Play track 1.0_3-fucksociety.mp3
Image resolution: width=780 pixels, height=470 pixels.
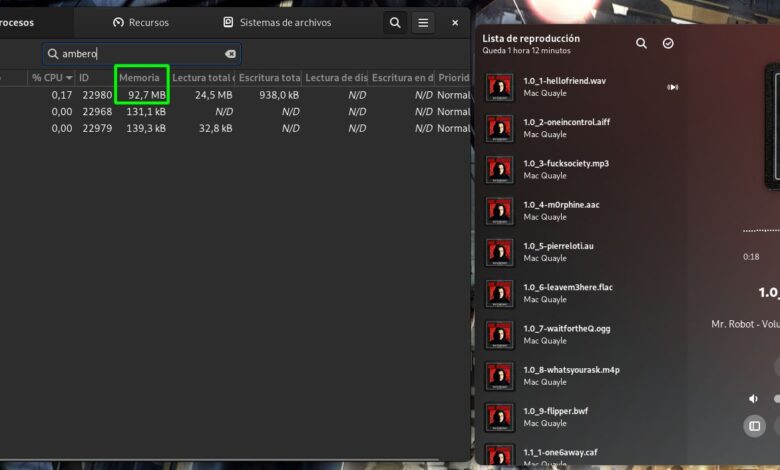(x=566, y=169)
